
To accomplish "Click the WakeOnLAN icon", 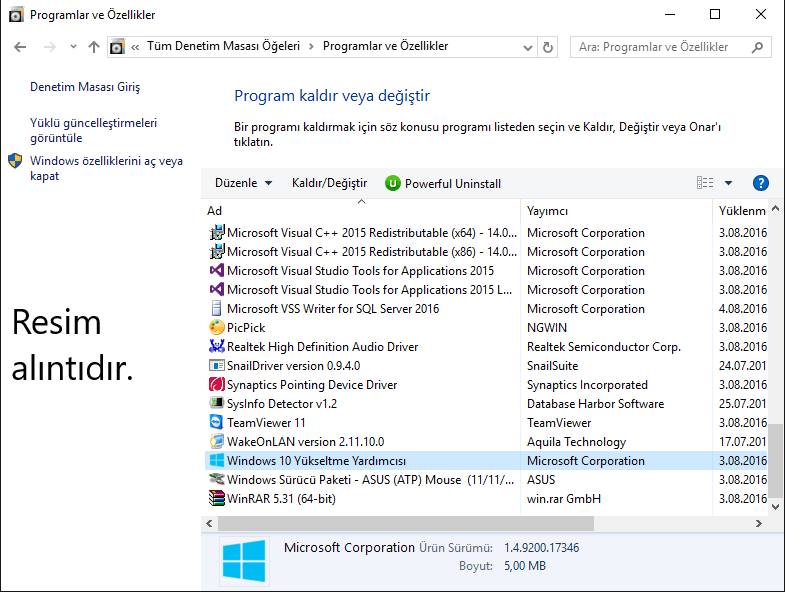I will click(x=216, y=442).
